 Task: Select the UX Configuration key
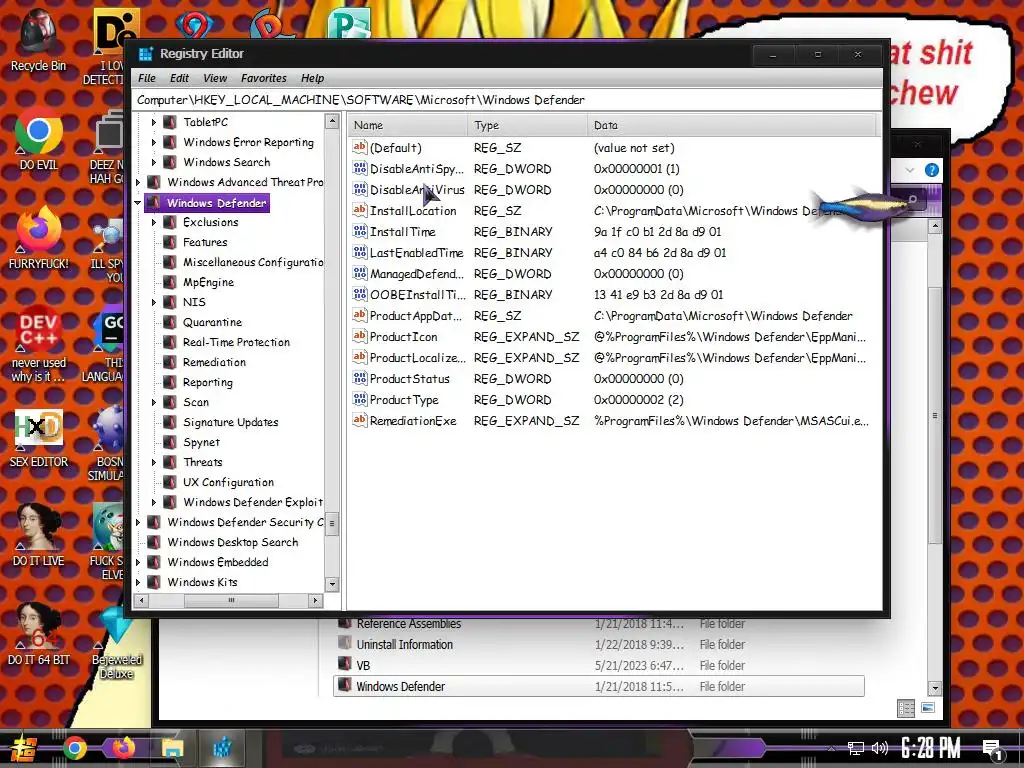tap(228, 482)
